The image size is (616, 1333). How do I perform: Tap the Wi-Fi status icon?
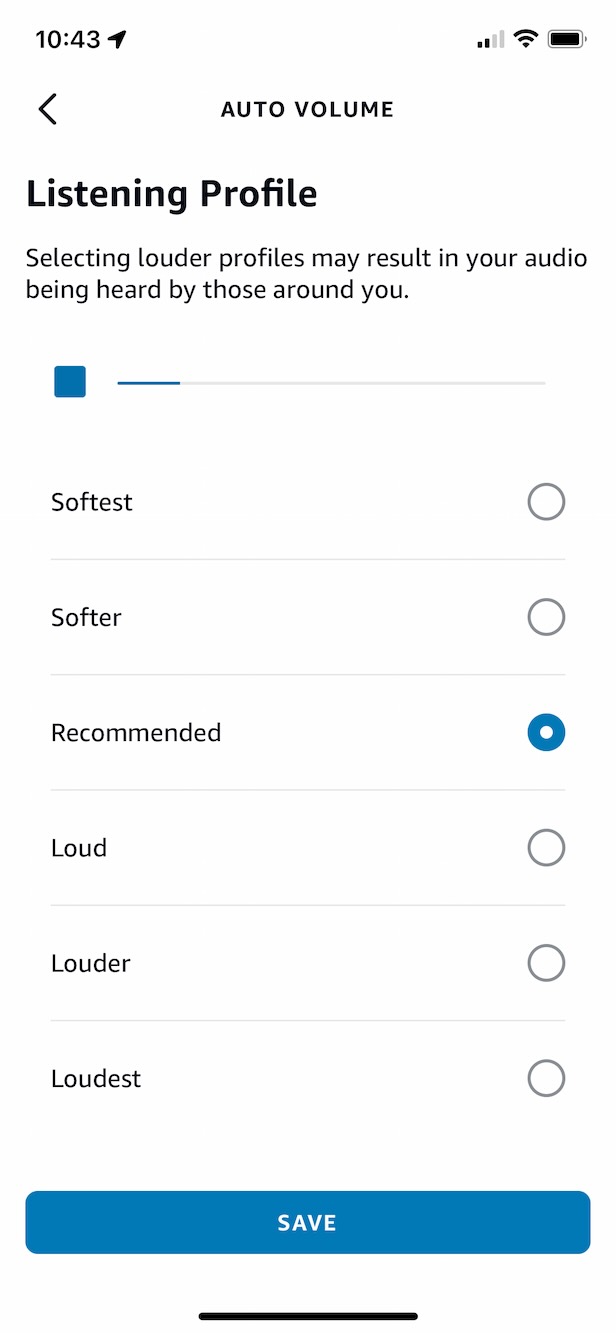[525, 40]
